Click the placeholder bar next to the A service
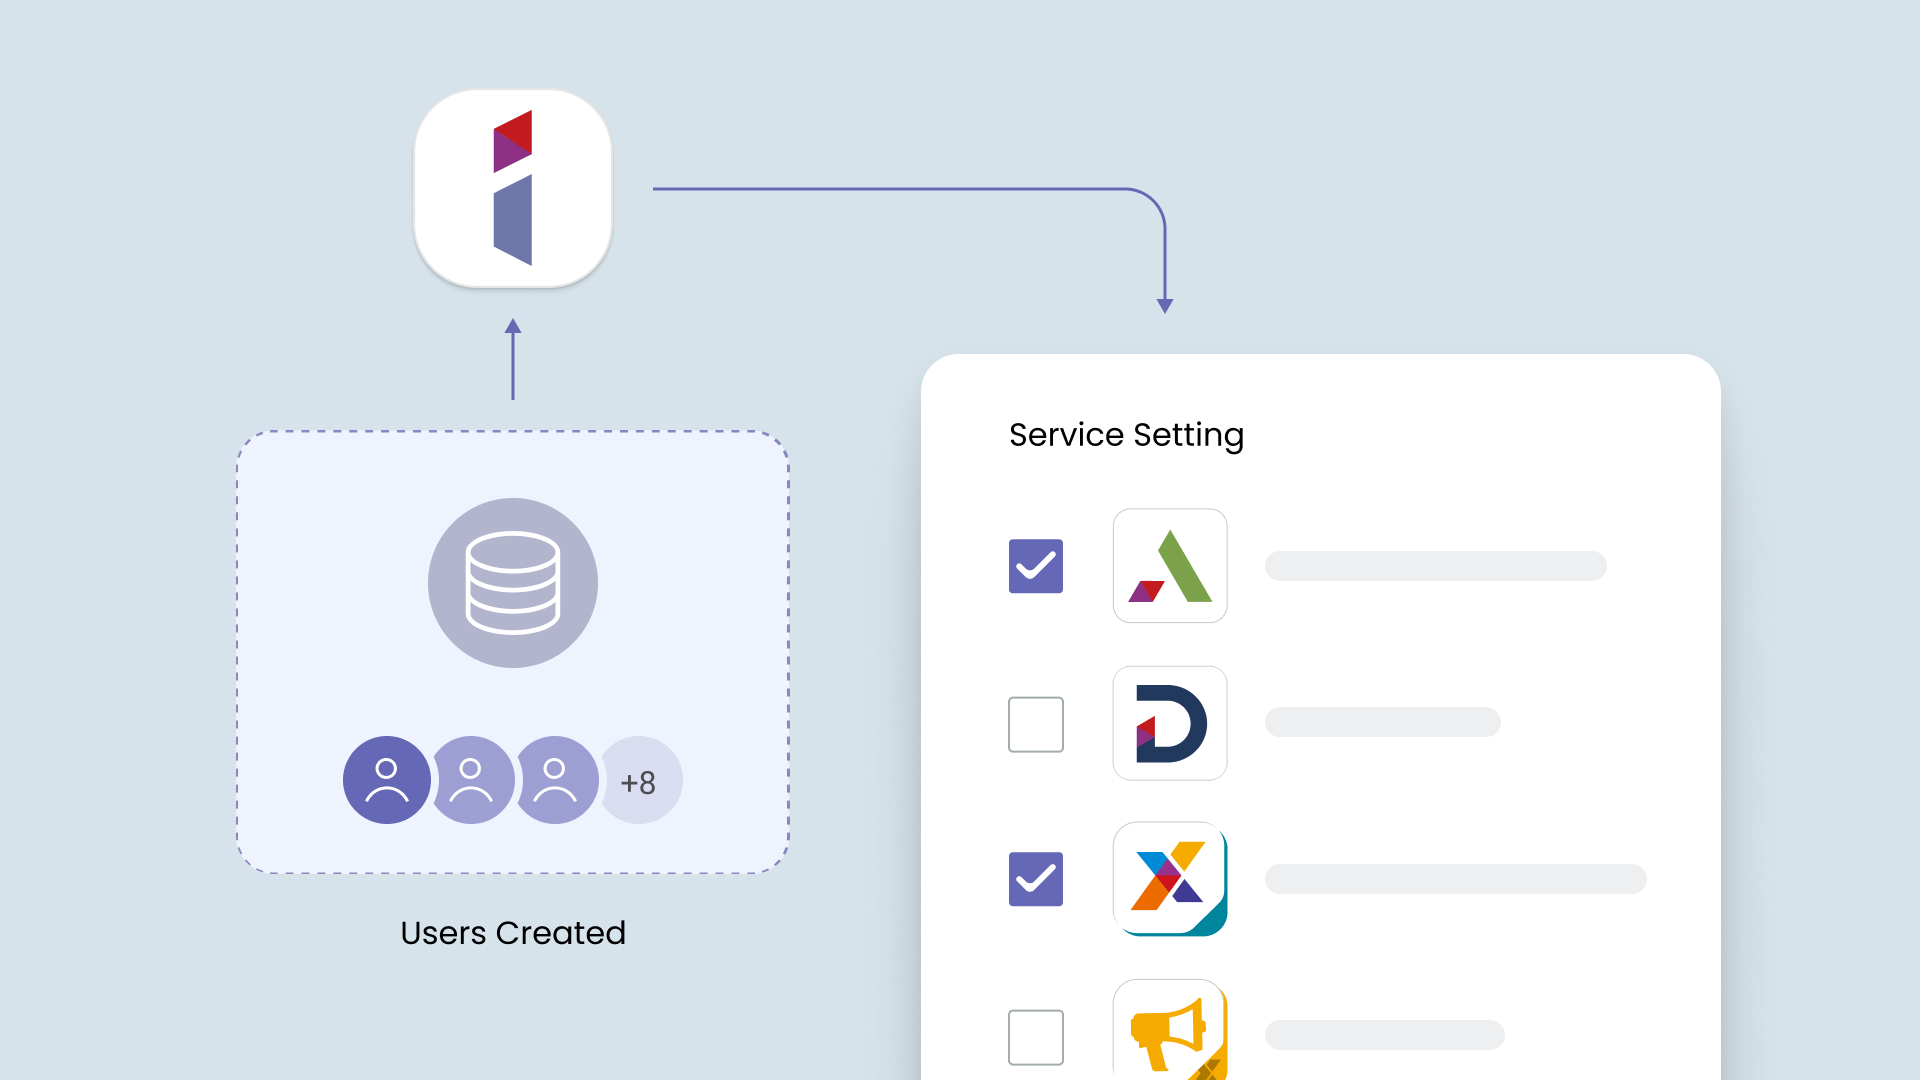Viewport: 1920px width, 1080px height. pyautogui.click(x=1436, y=566)
